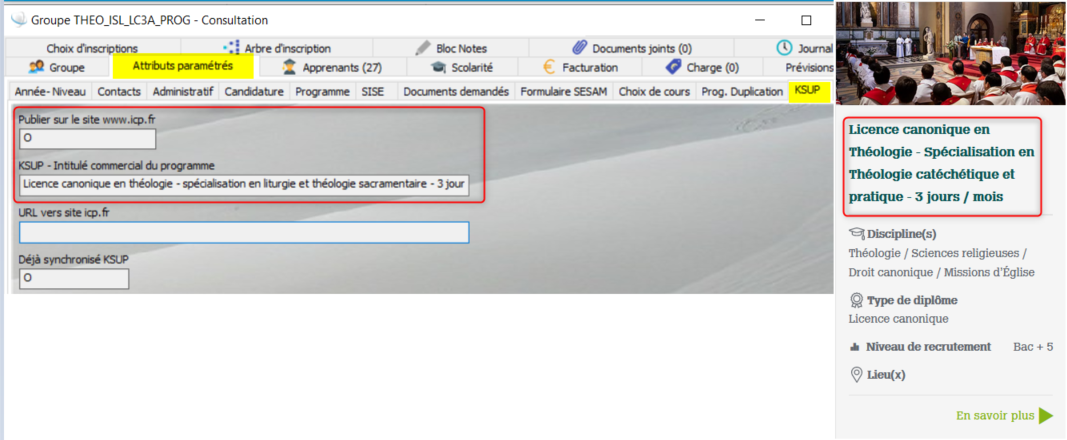Select the Formulaire SESAM sub-tab
The height and width of the screenshot is (440, 1067).
coord(564,91)
